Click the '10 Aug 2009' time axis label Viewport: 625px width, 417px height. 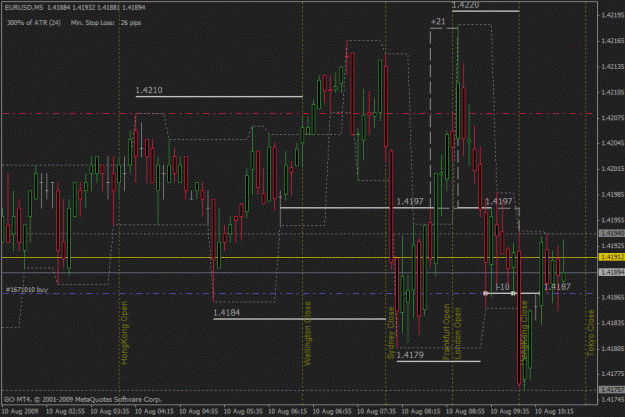click(x=20, y=411)
